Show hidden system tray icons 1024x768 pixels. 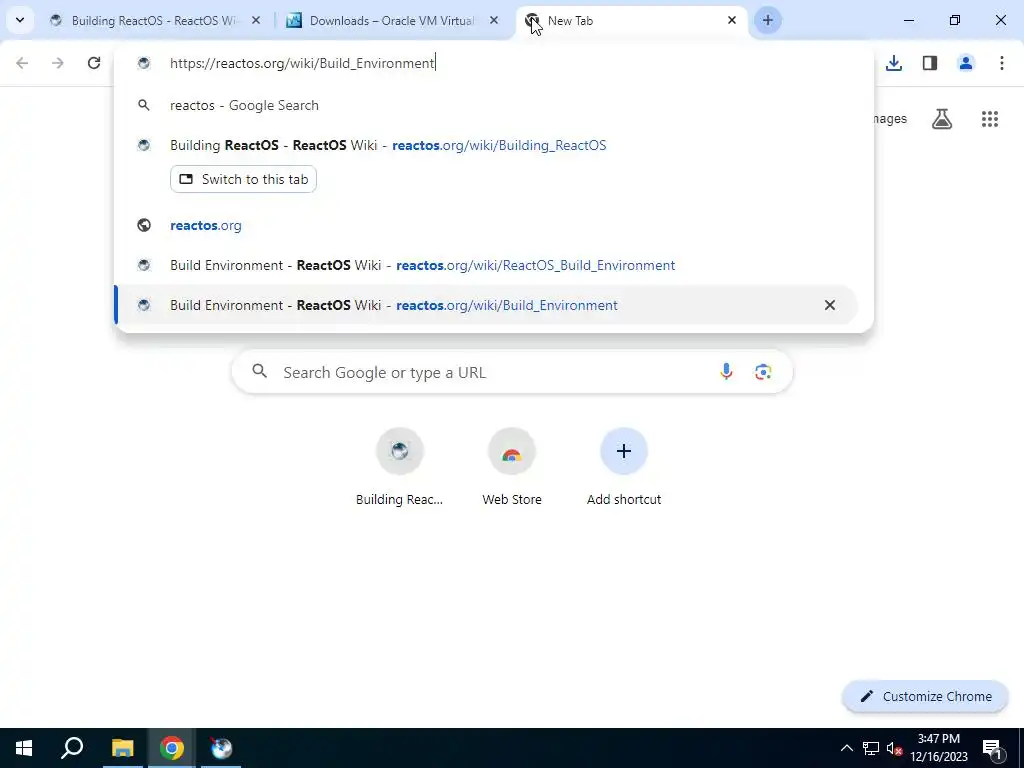[x=846, y=748]
